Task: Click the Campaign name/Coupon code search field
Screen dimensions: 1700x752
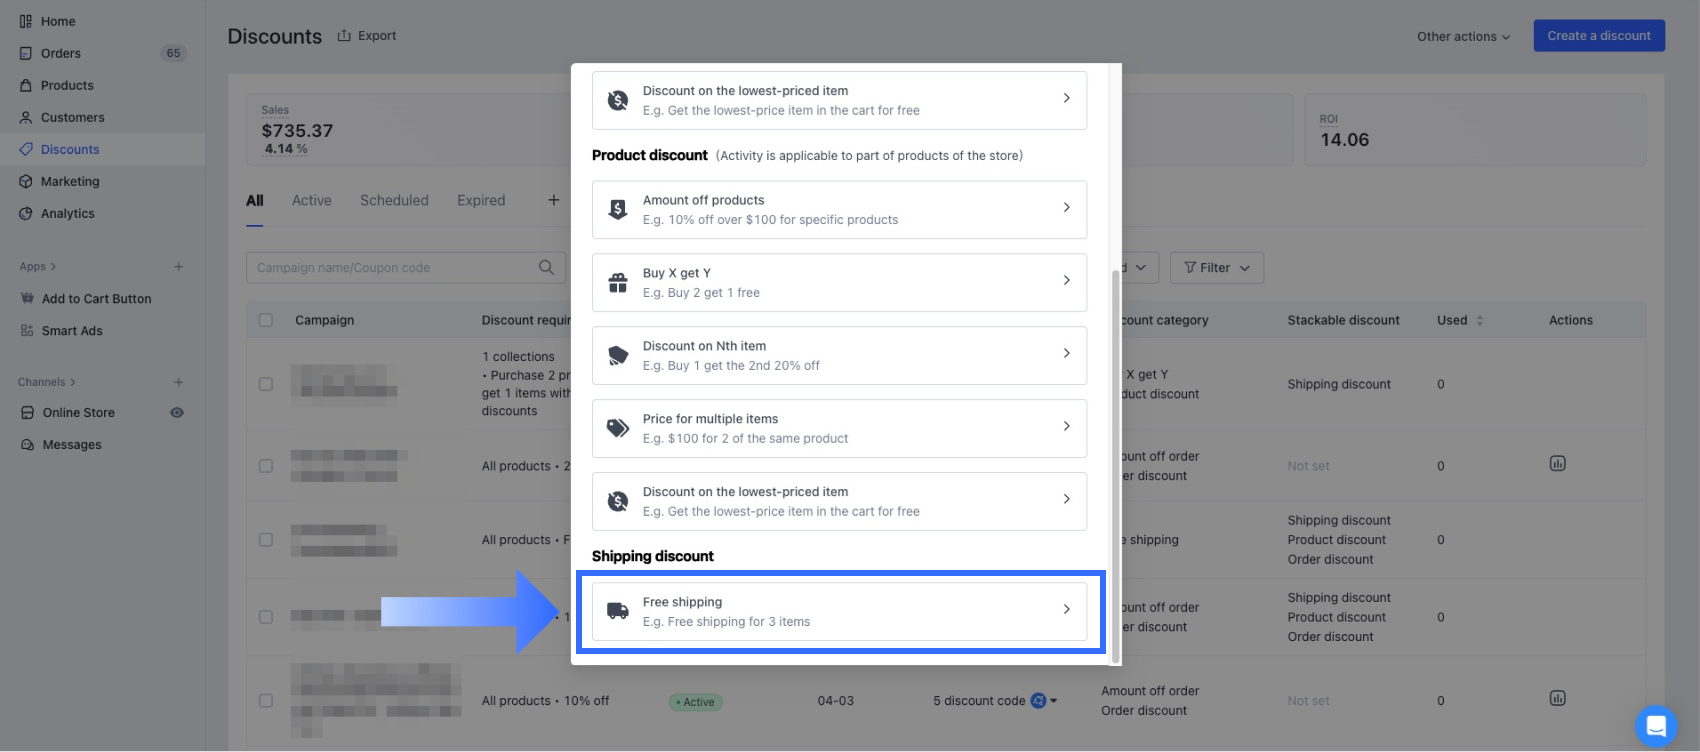Action: pos(390,267)
